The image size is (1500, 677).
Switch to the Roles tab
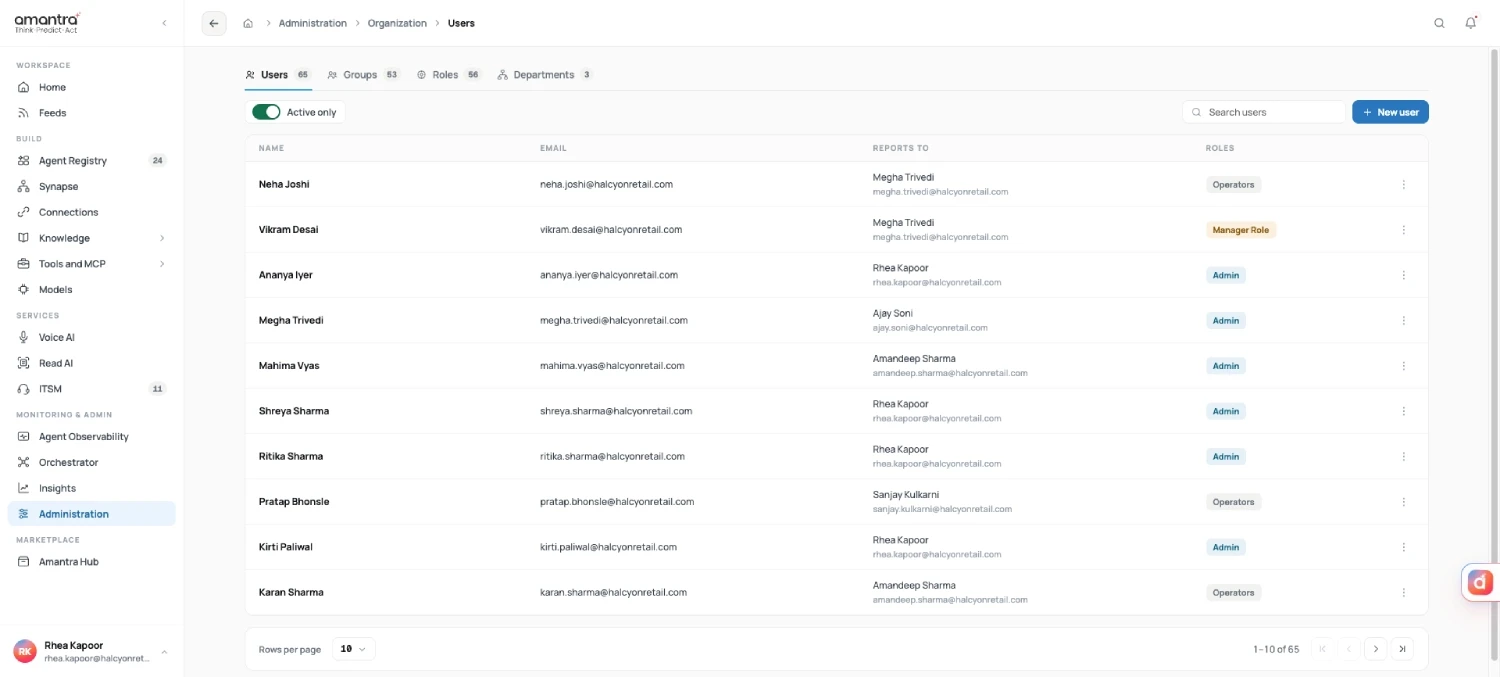(449, 75)
